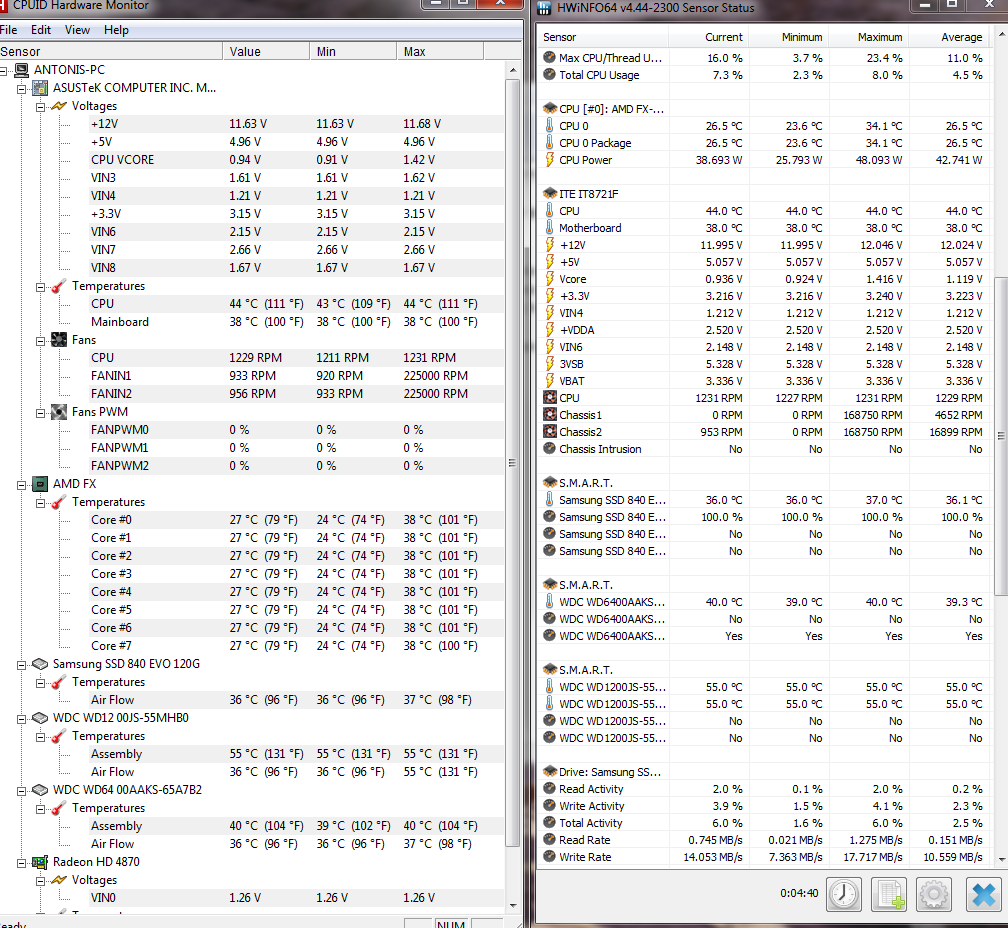Collapse the Radeon HD 4870 node
This screenshot has height=928, width=1008.
pos(22,862)
